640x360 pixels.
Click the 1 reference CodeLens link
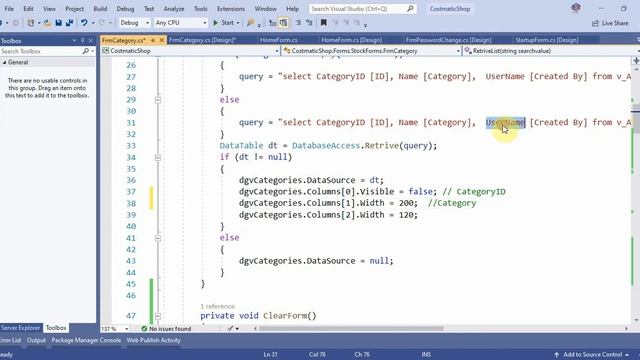click(x=218, y=306)
